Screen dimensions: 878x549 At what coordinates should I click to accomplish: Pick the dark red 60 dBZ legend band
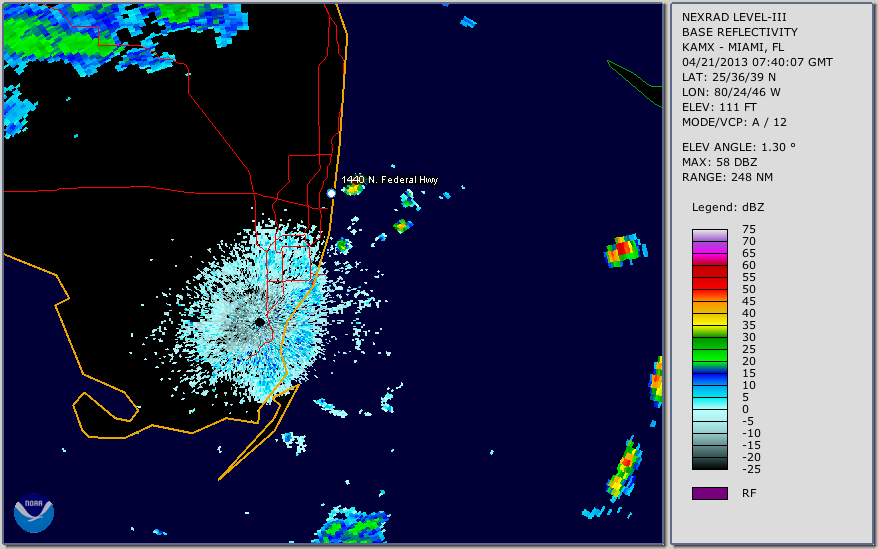pyautogui.click(x=710, y=272)
